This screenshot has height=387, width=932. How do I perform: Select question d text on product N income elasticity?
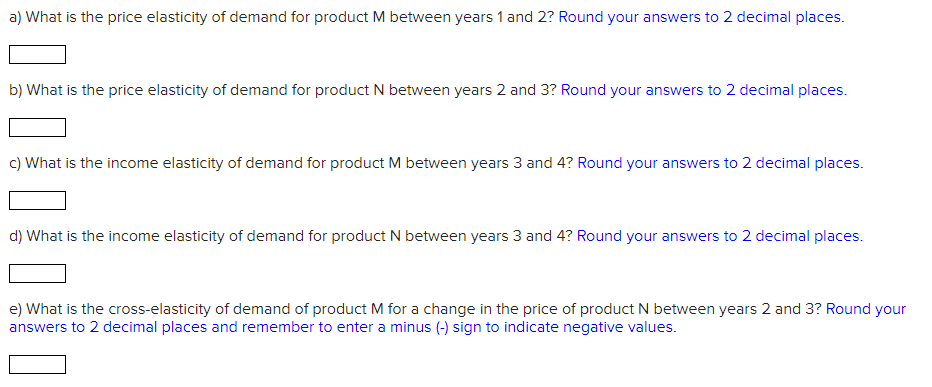click(291, 237)
